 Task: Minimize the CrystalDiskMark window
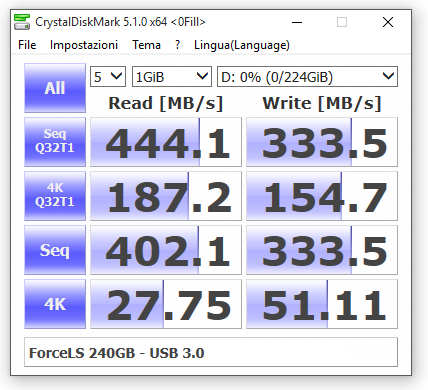[x=297, y=22]
